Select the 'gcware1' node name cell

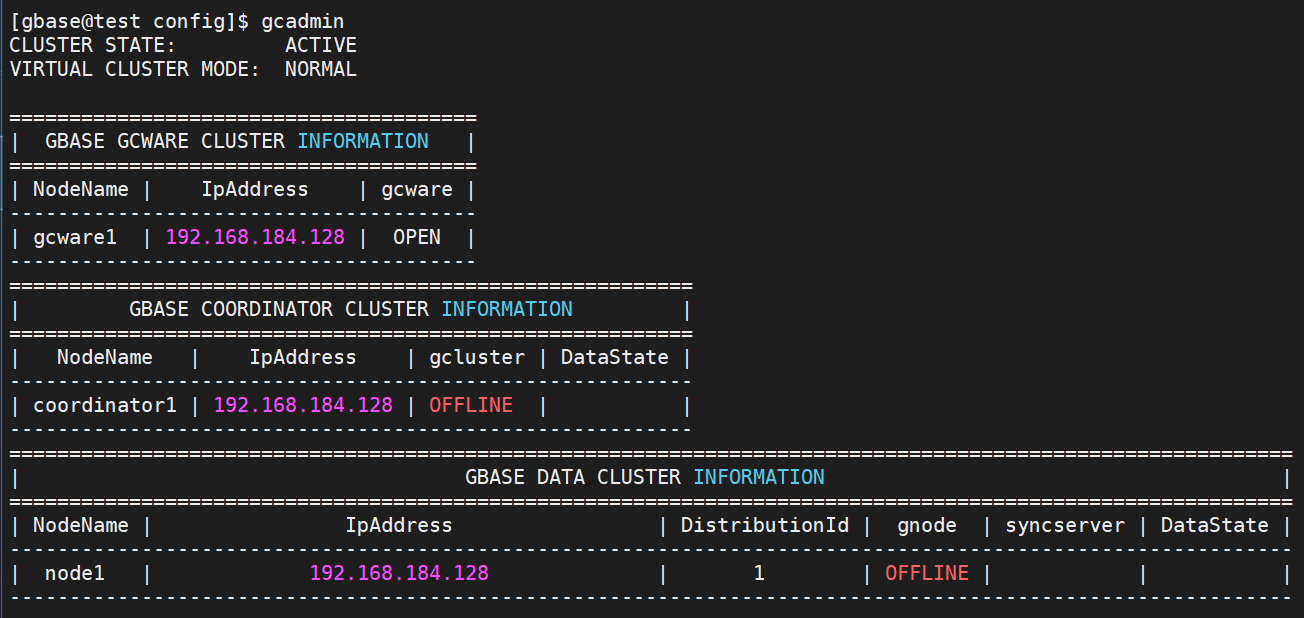coord(75,237)
